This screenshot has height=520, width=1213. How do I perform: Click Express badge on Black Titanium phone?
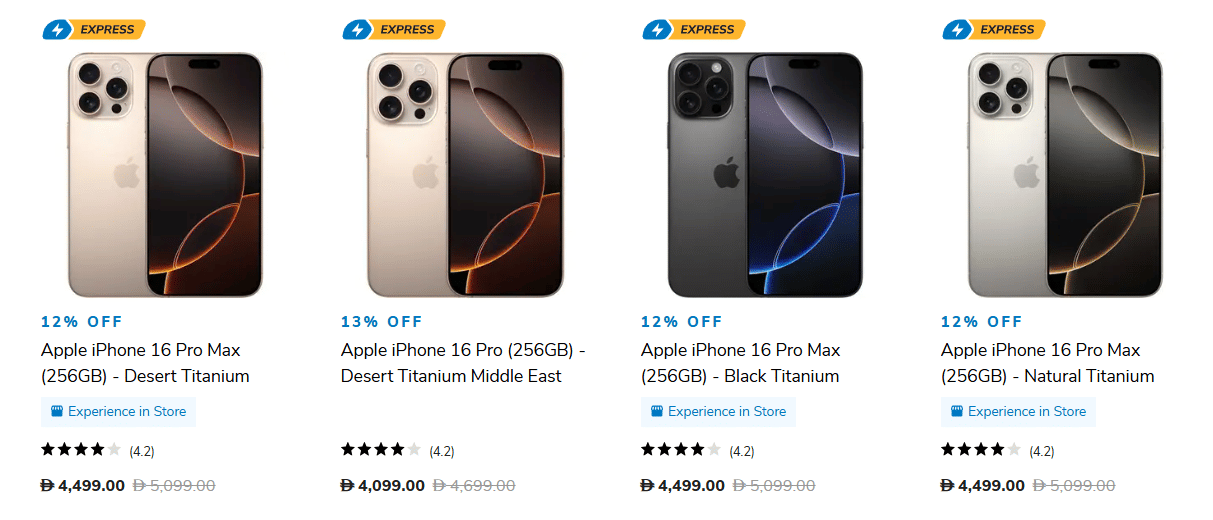coord(694,30)
